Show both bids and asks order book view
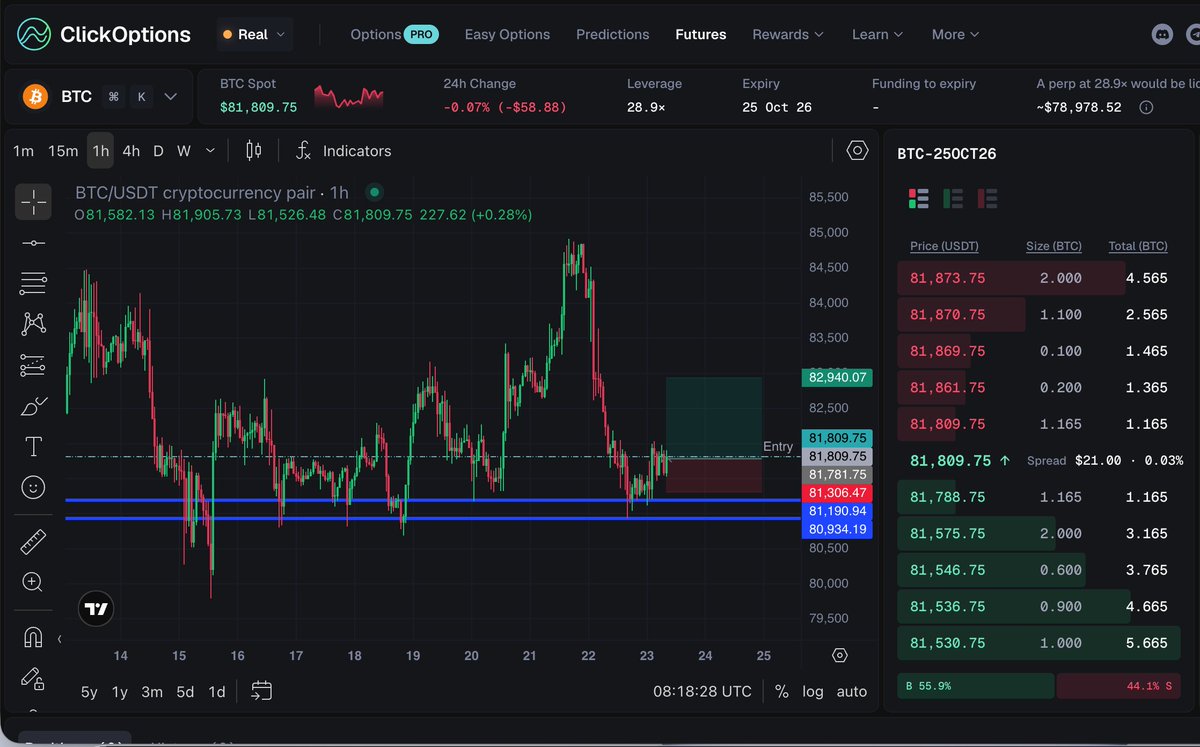The image size is (1200, 747). point(918,198)
